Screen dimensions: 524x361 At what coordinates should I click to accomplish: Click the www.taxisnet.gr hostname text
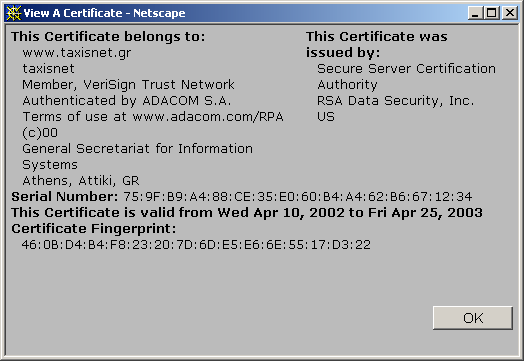click(77, 53)
